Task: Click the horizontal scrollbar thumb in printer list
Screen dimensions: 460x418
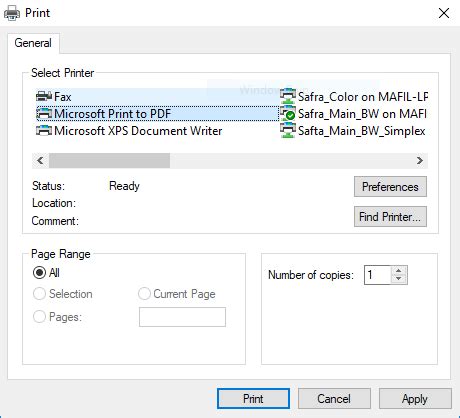Action: [x=109, y=161]
